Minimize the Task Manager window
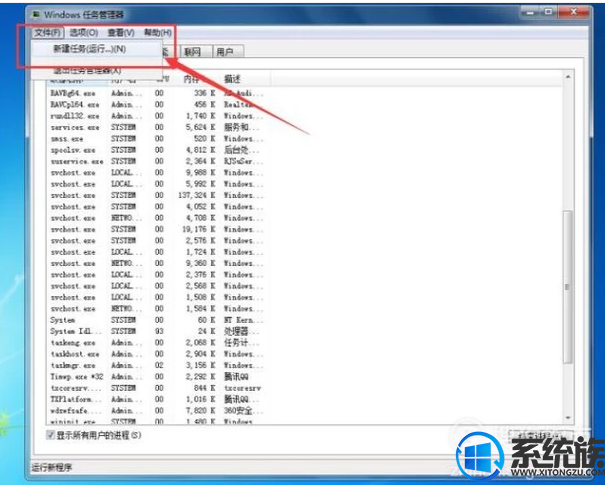The width and height of the screenshot is (605, 485). coord(531,13)
